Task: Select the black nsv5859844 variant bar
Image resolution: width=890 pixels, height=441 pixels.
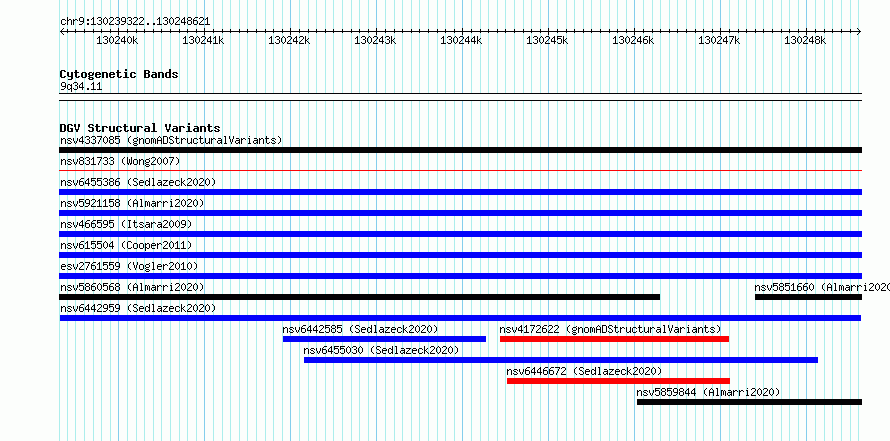Action: pos(749,402)
